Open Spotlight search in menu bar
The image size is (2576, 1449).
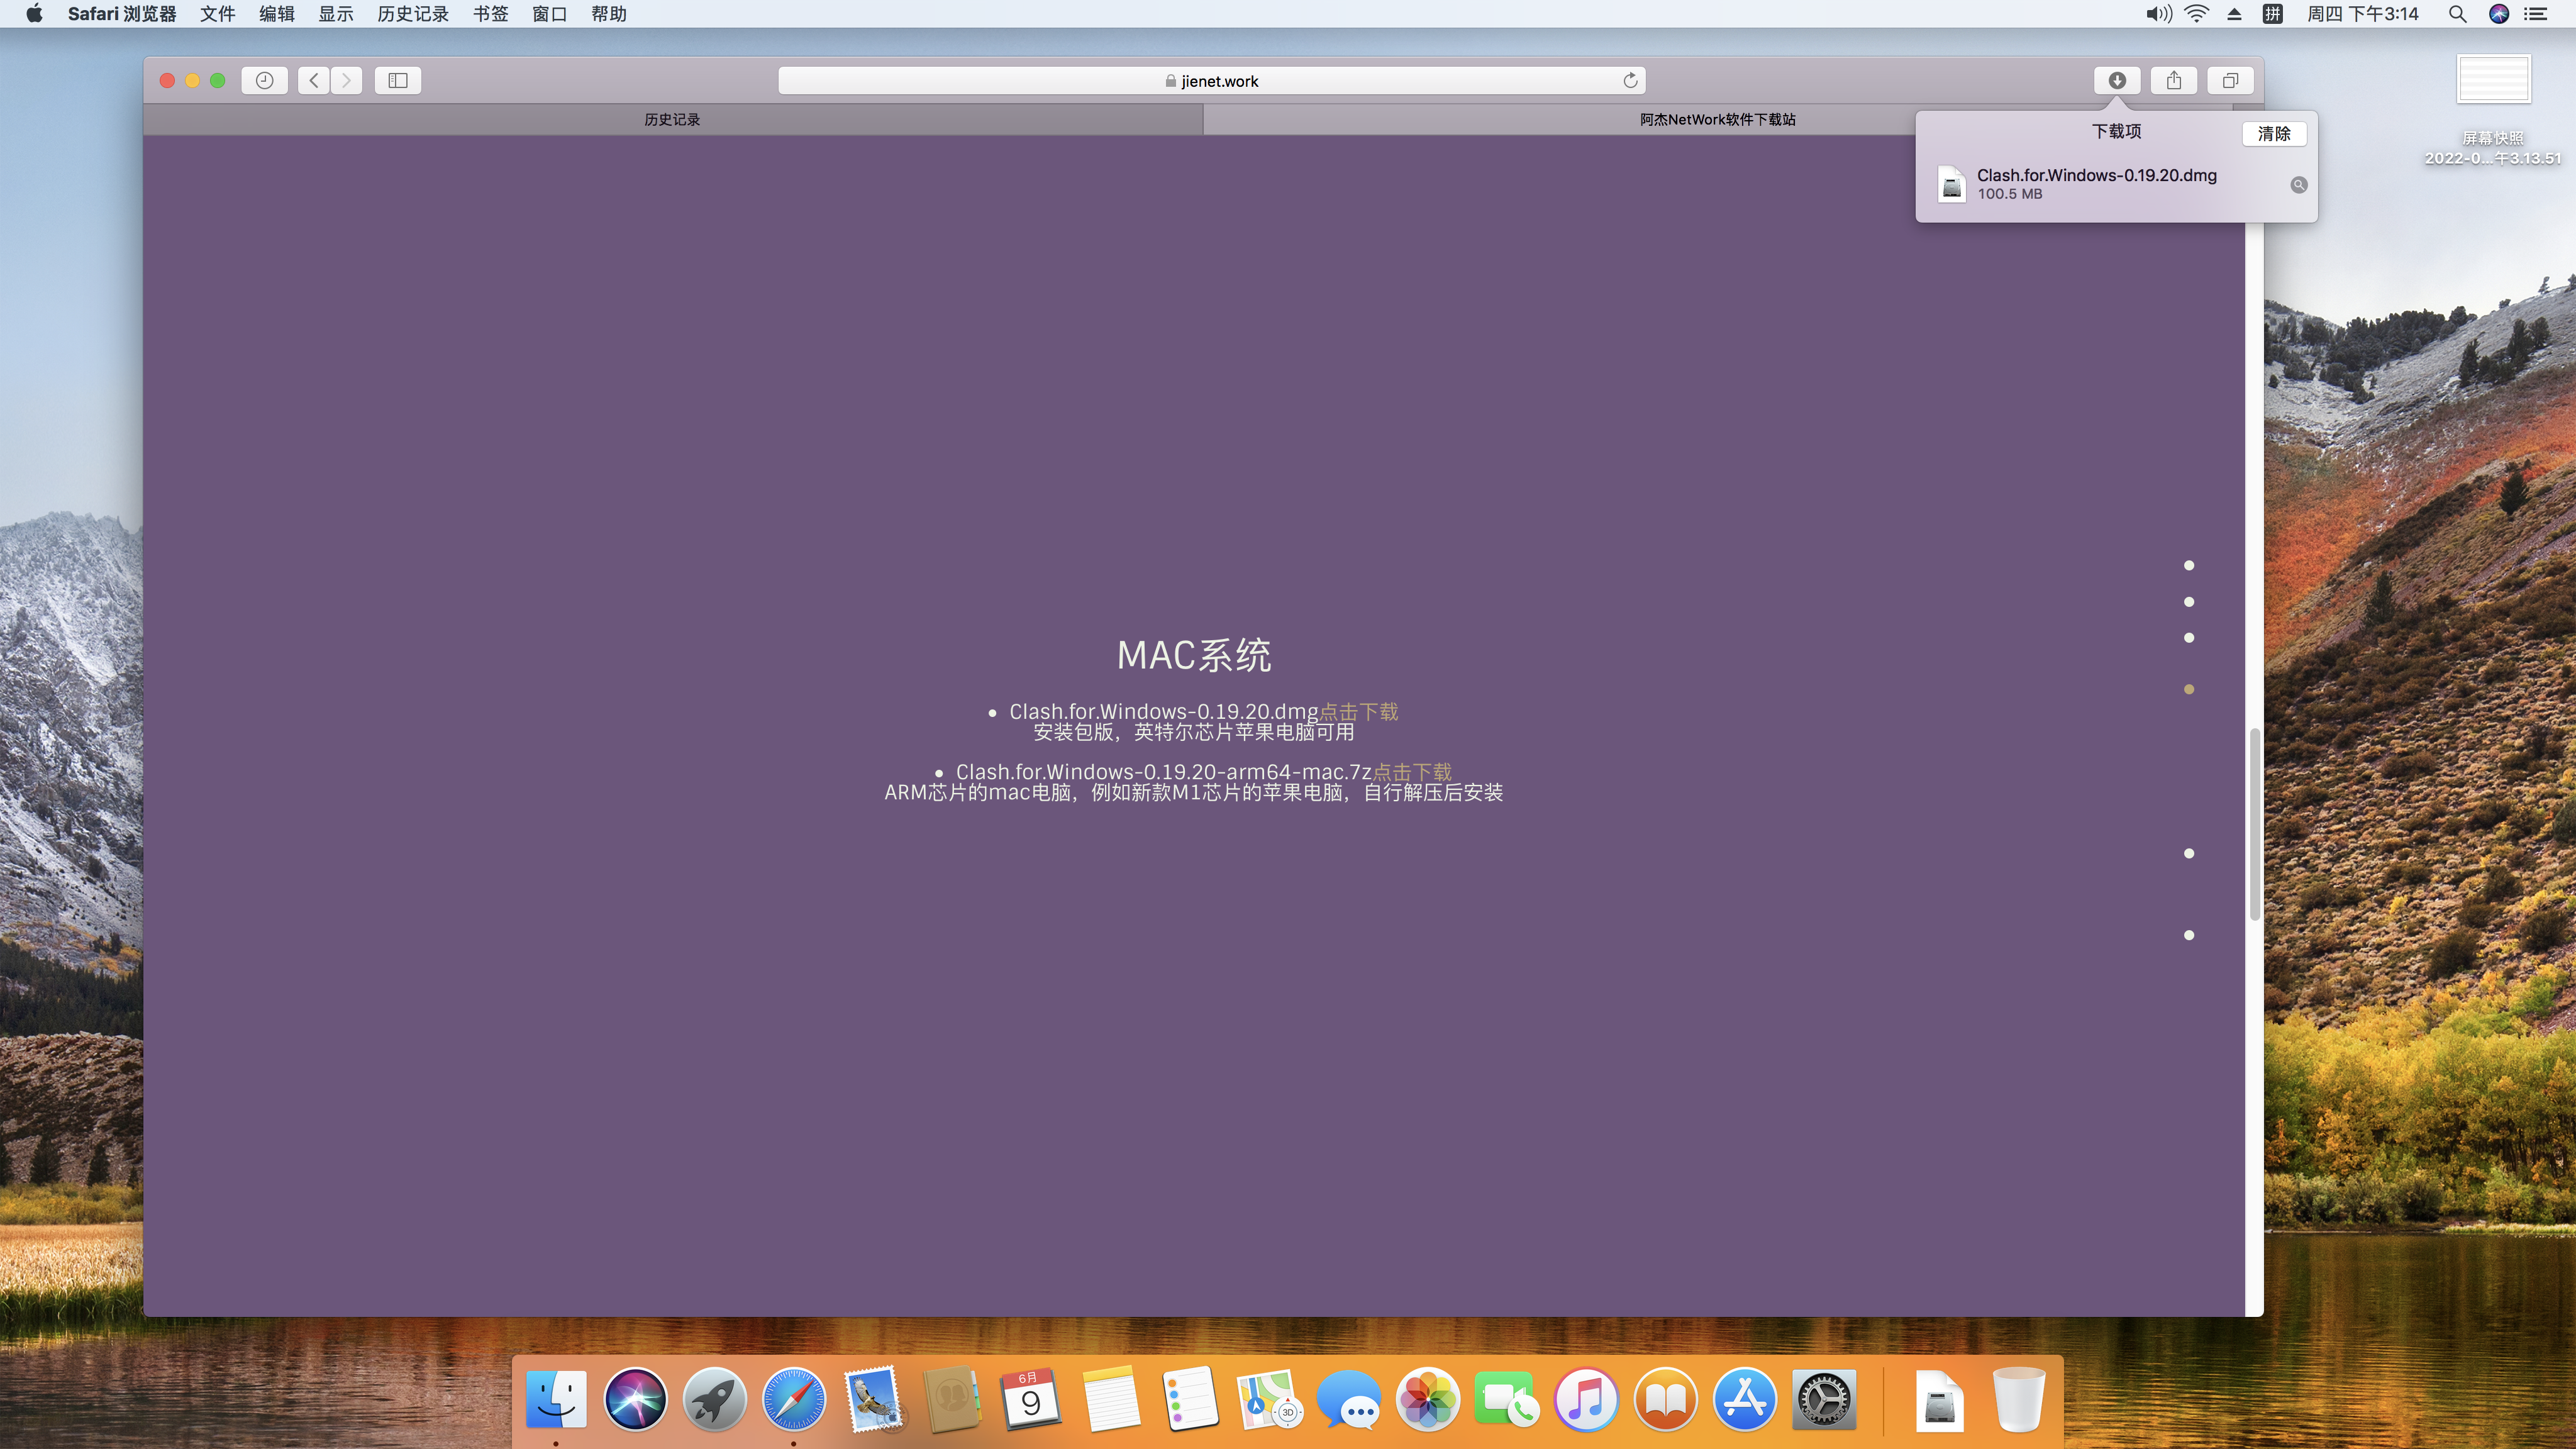(2457, 14)
